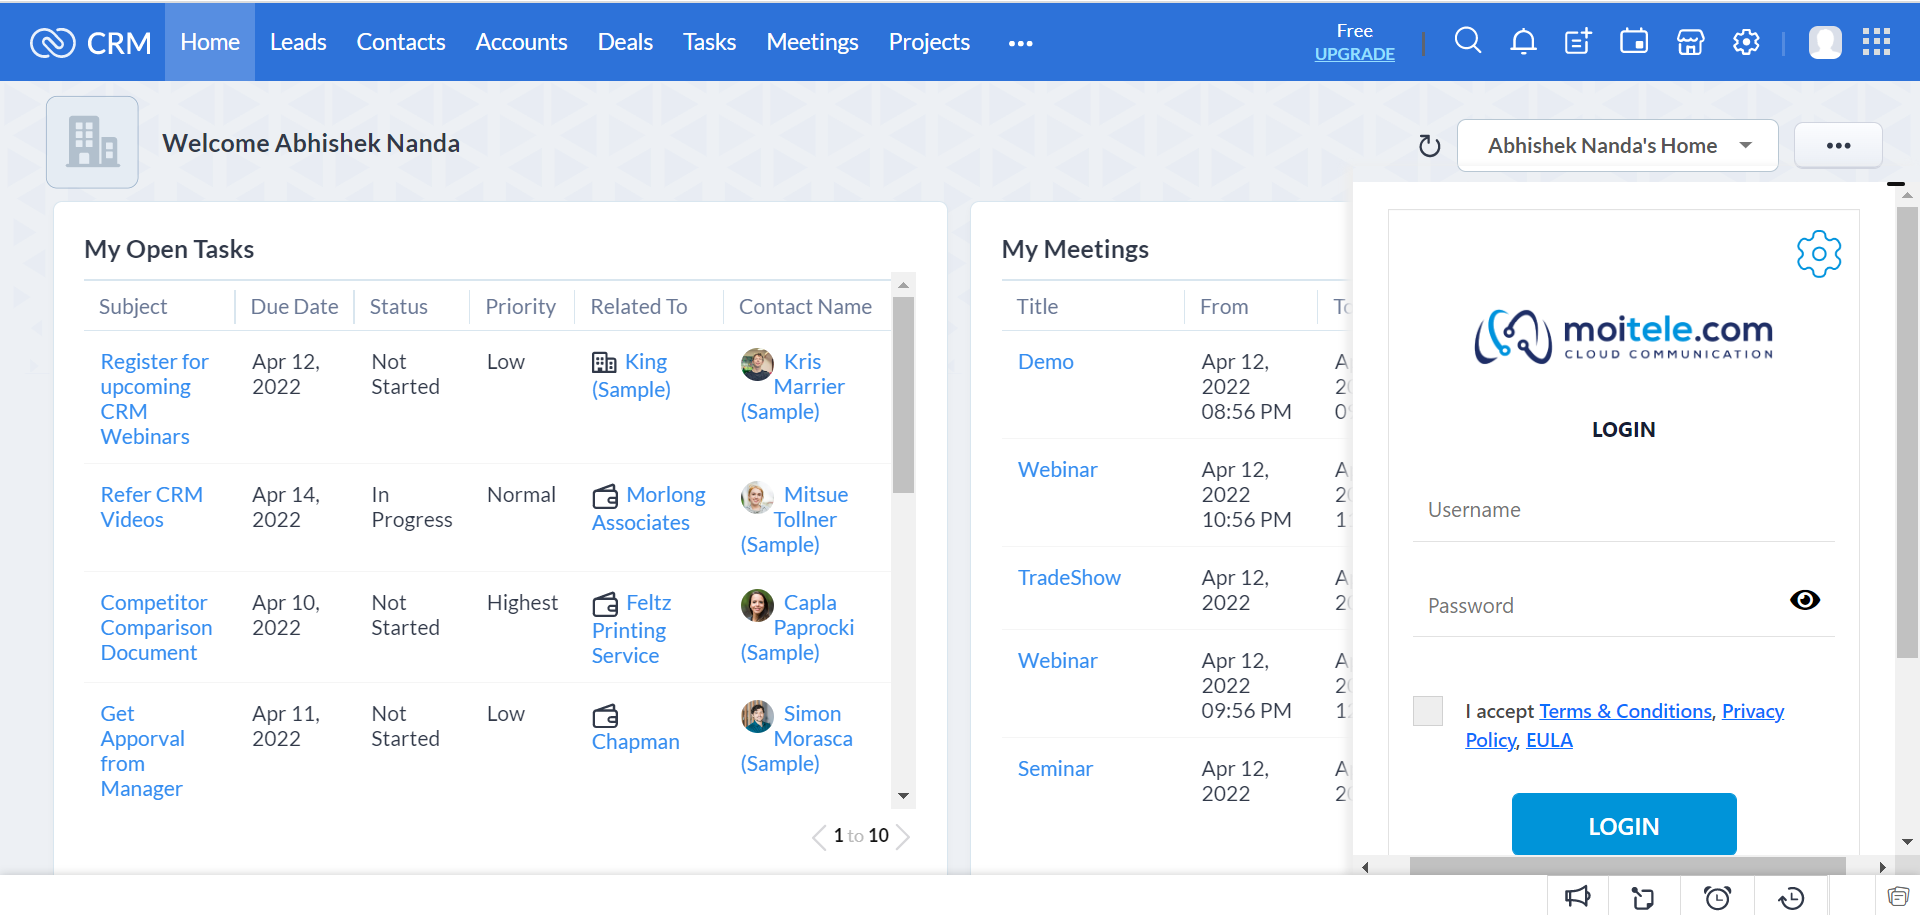This screenshot has width=1920, height=915.
Task: Open moitele widget settings gear
Action: coord(1819,254)
